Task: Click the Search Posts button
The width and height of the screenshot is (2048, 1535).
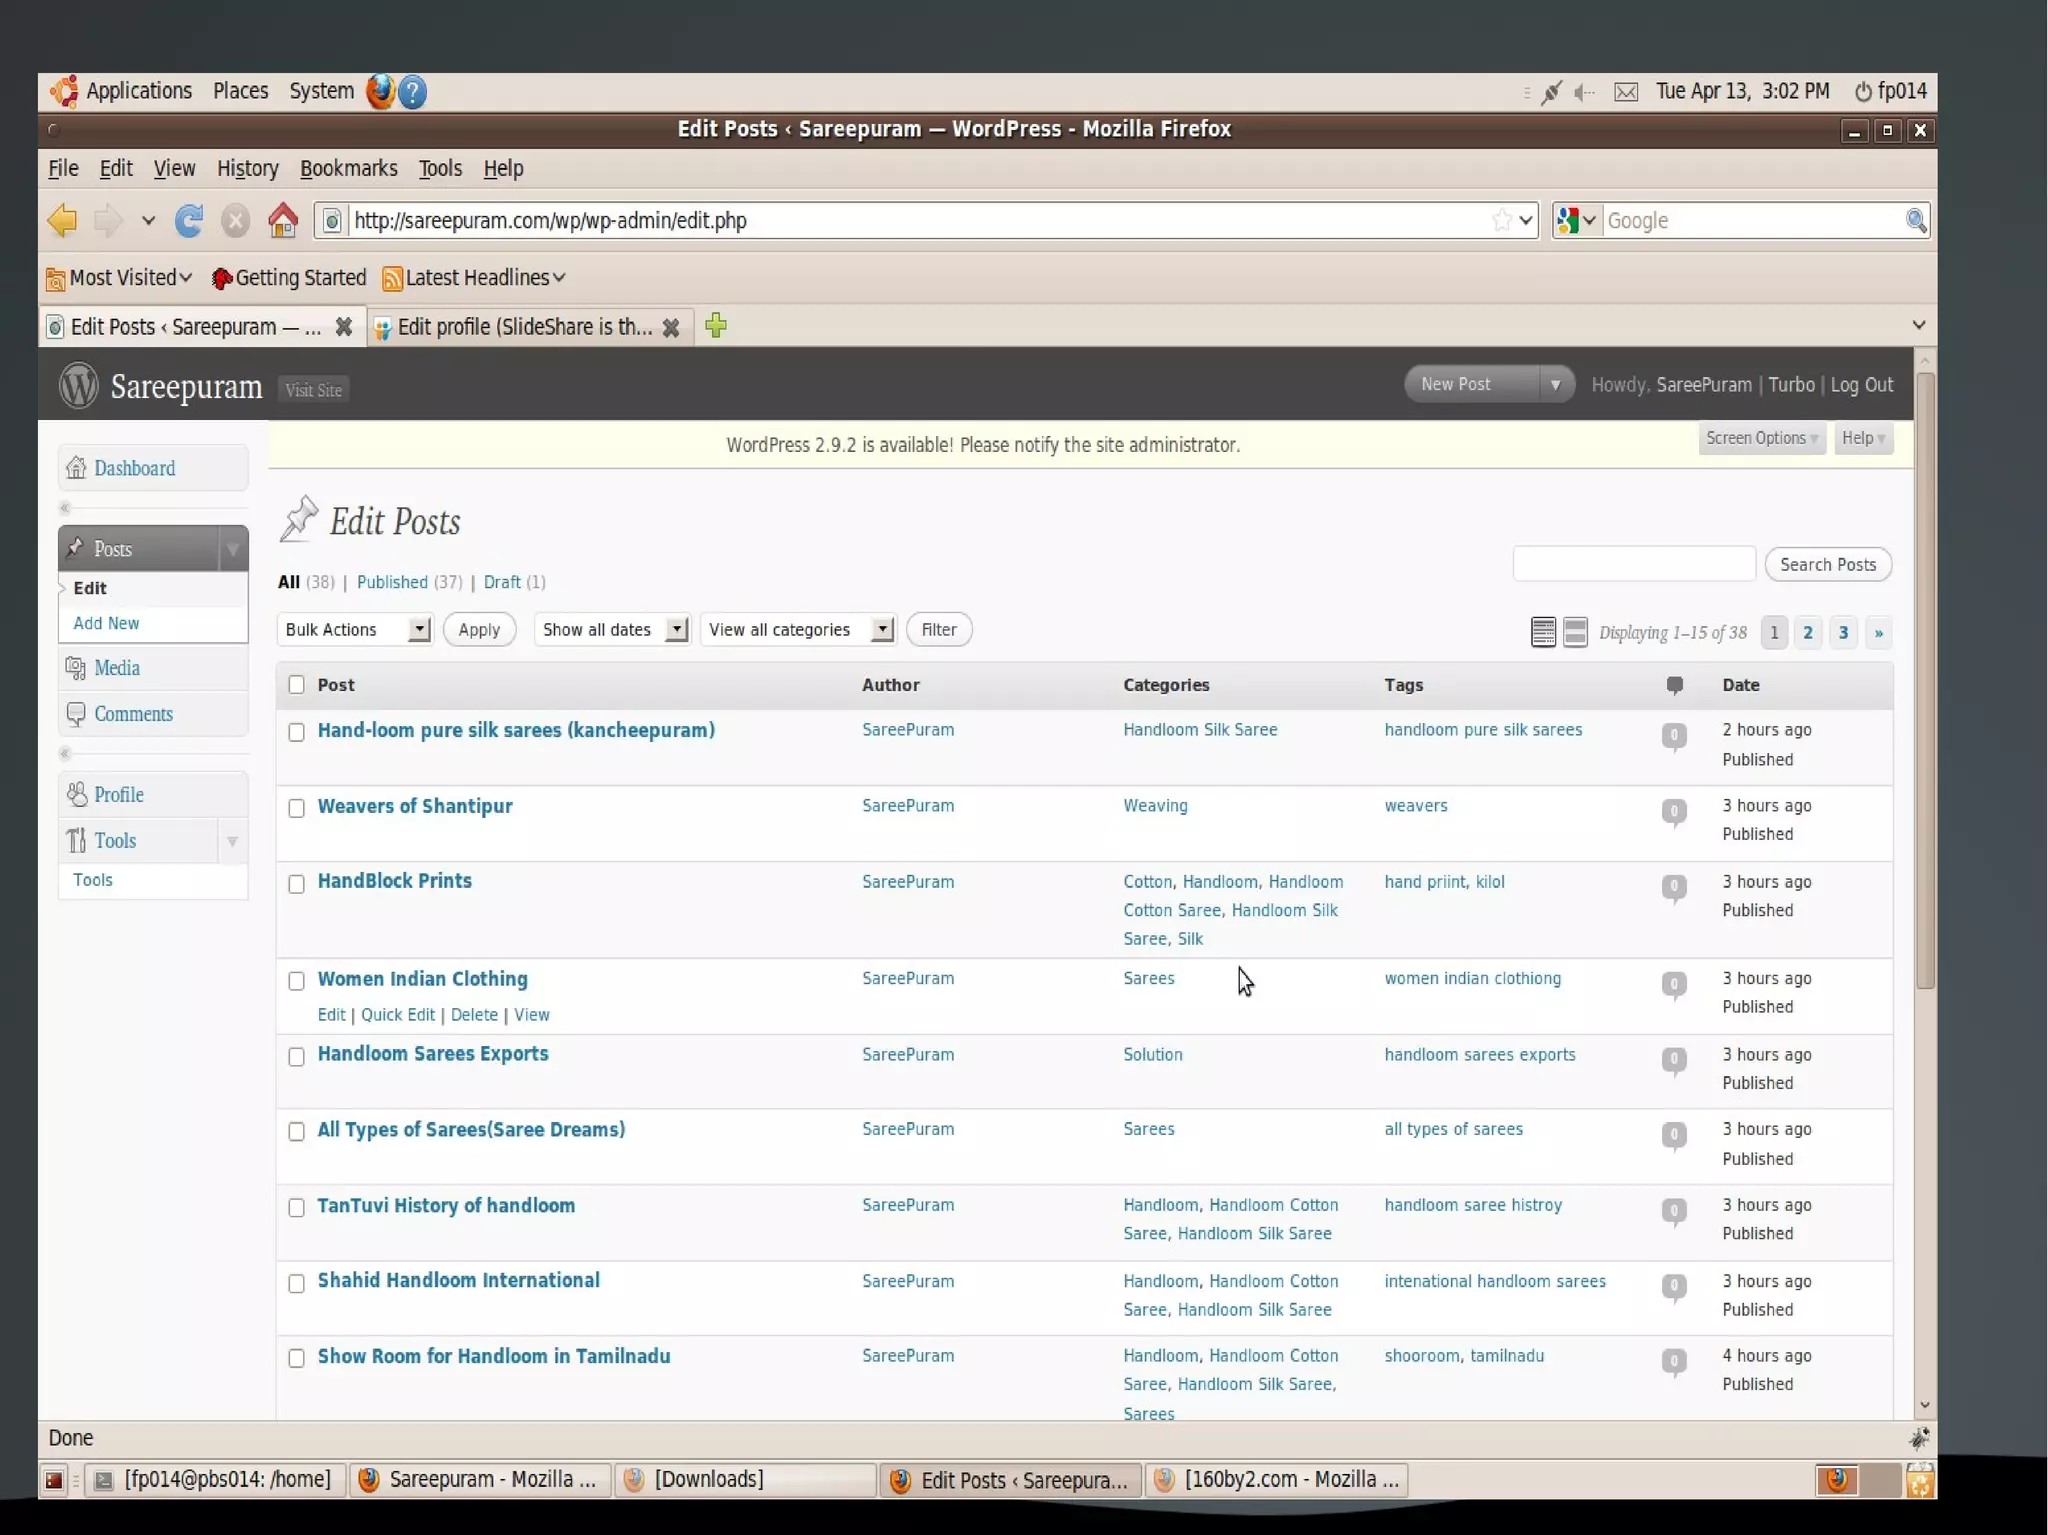Action: coord(1827,564)
